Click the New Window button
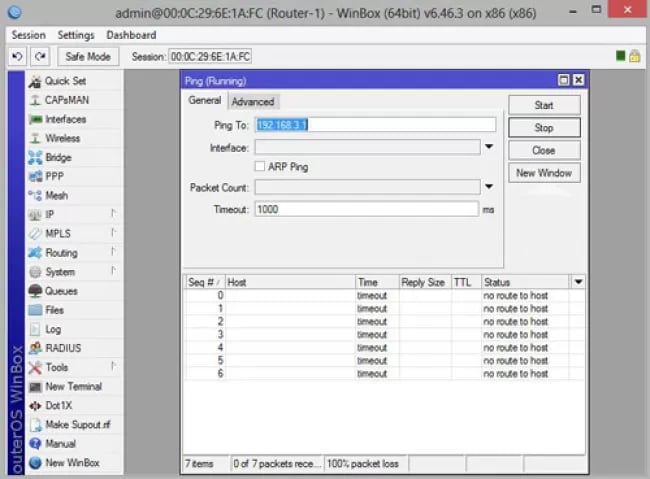This screenshot has width=650, height=479. click(543, 173)
